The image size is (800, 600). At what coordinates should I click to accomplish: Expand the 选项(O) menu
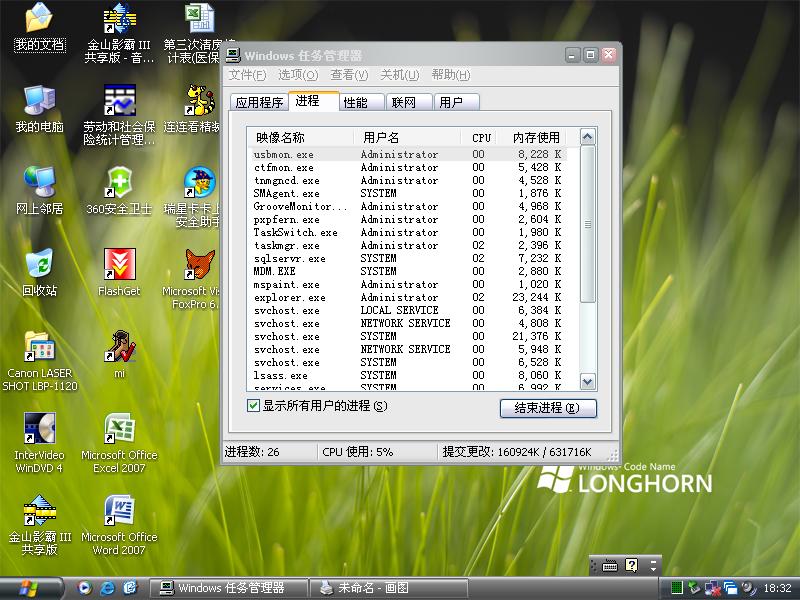pos(297,75)
